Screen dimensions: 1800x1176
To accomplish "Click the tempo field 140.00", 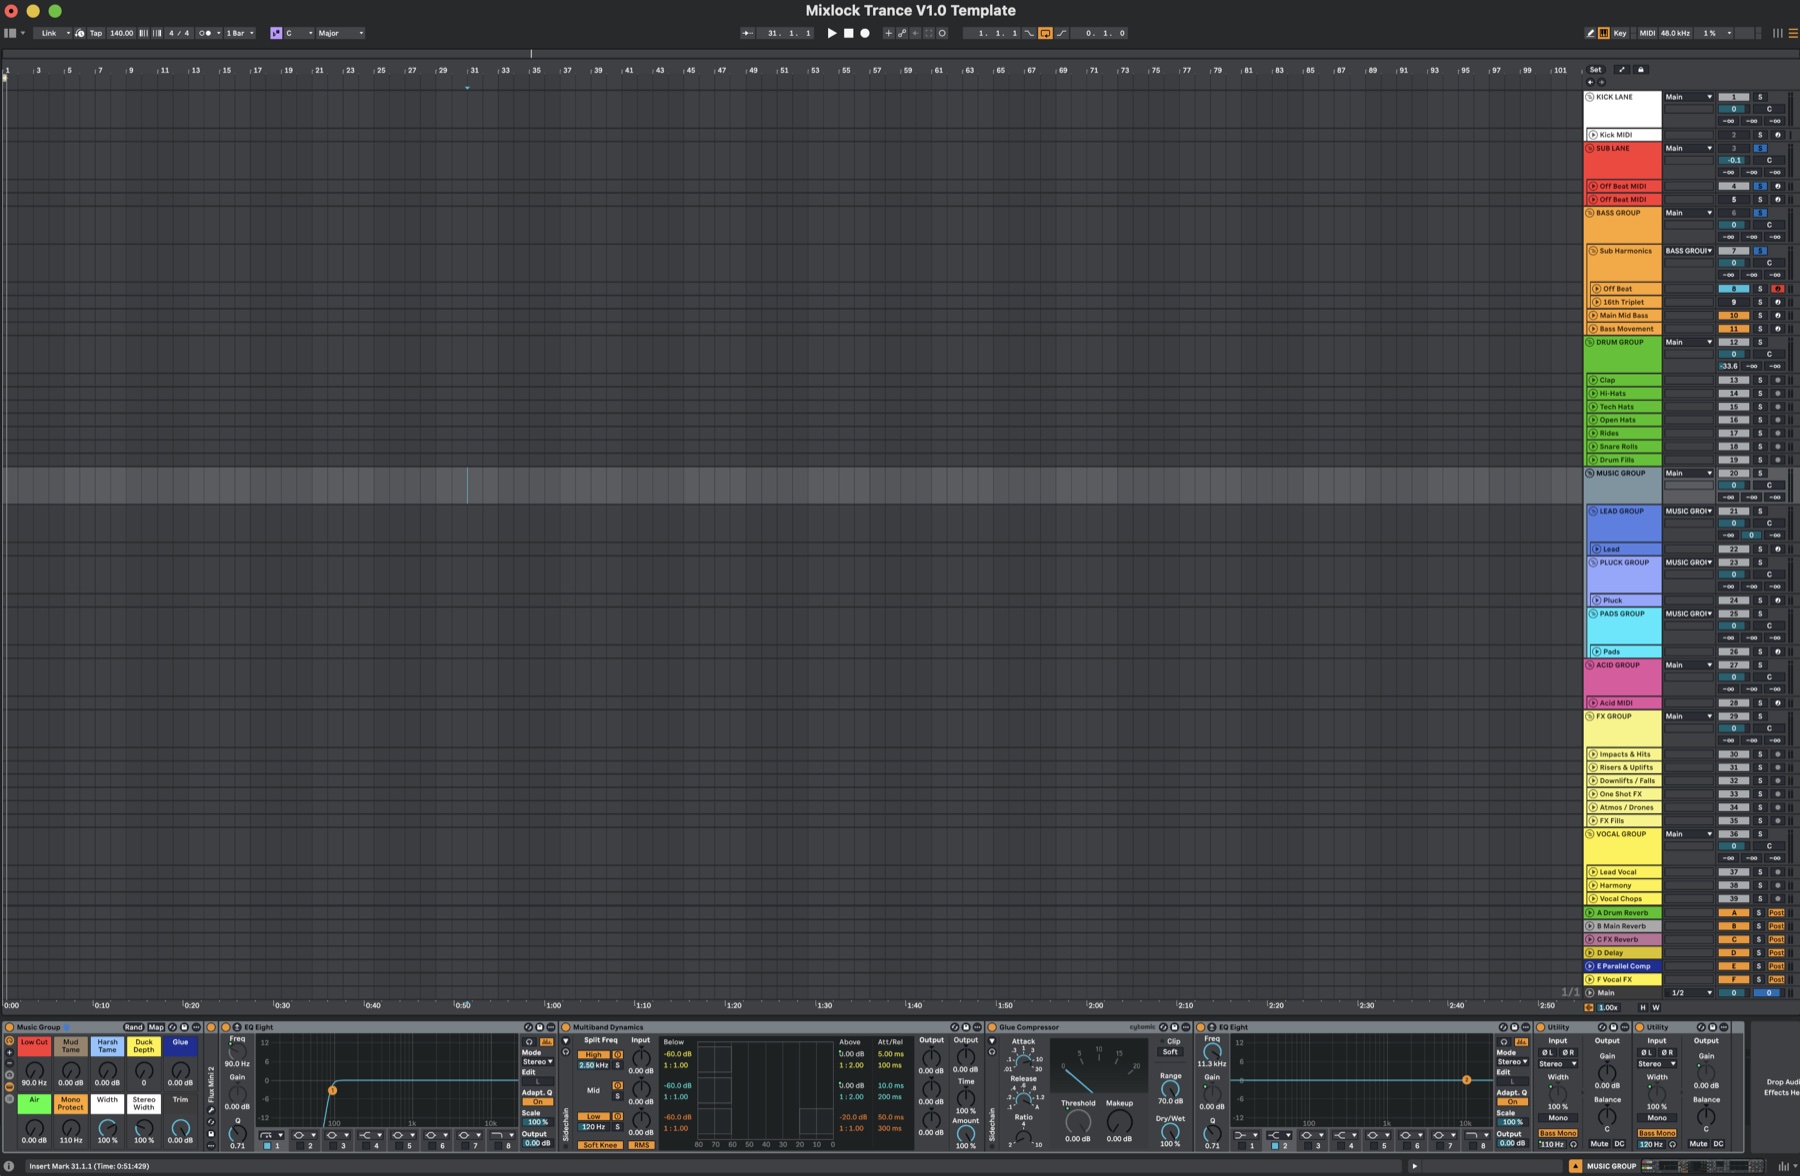I will [x=121, y=33].
